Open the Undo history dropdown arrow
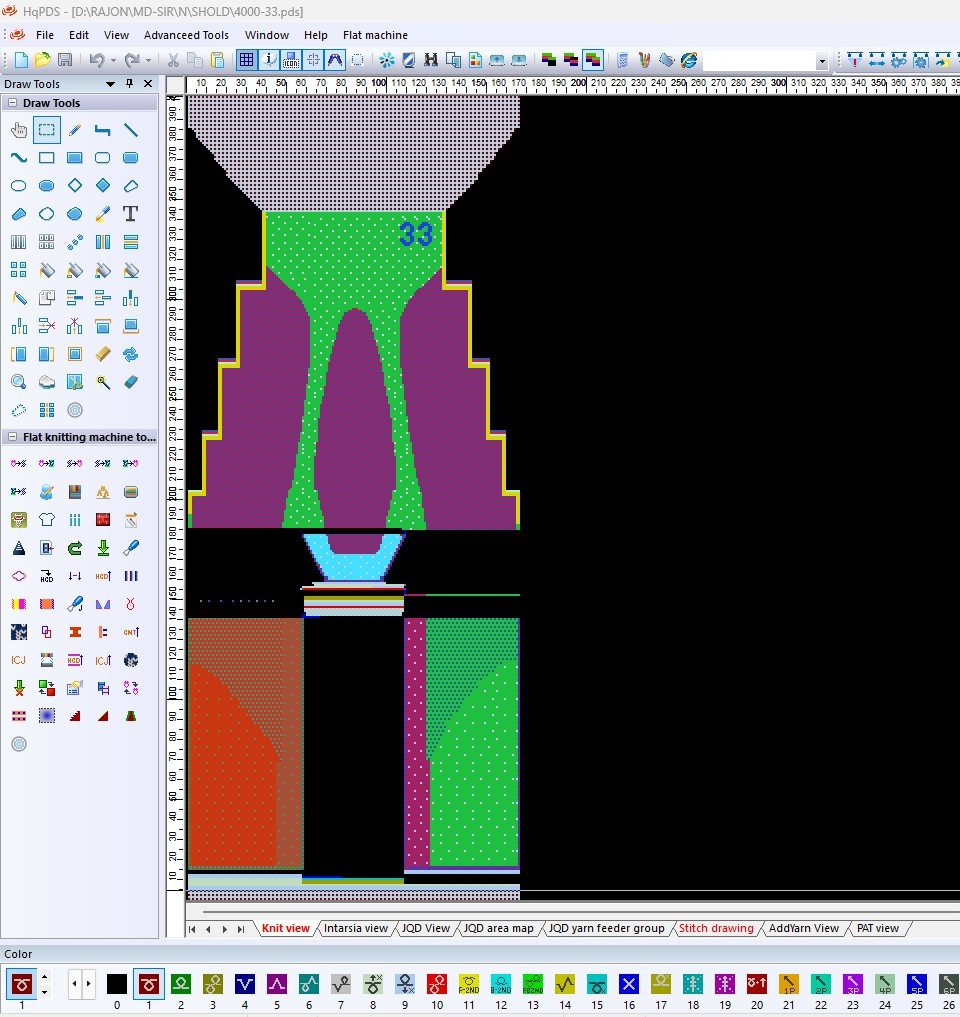960x1017 pixels. click(x=113, y=61)
